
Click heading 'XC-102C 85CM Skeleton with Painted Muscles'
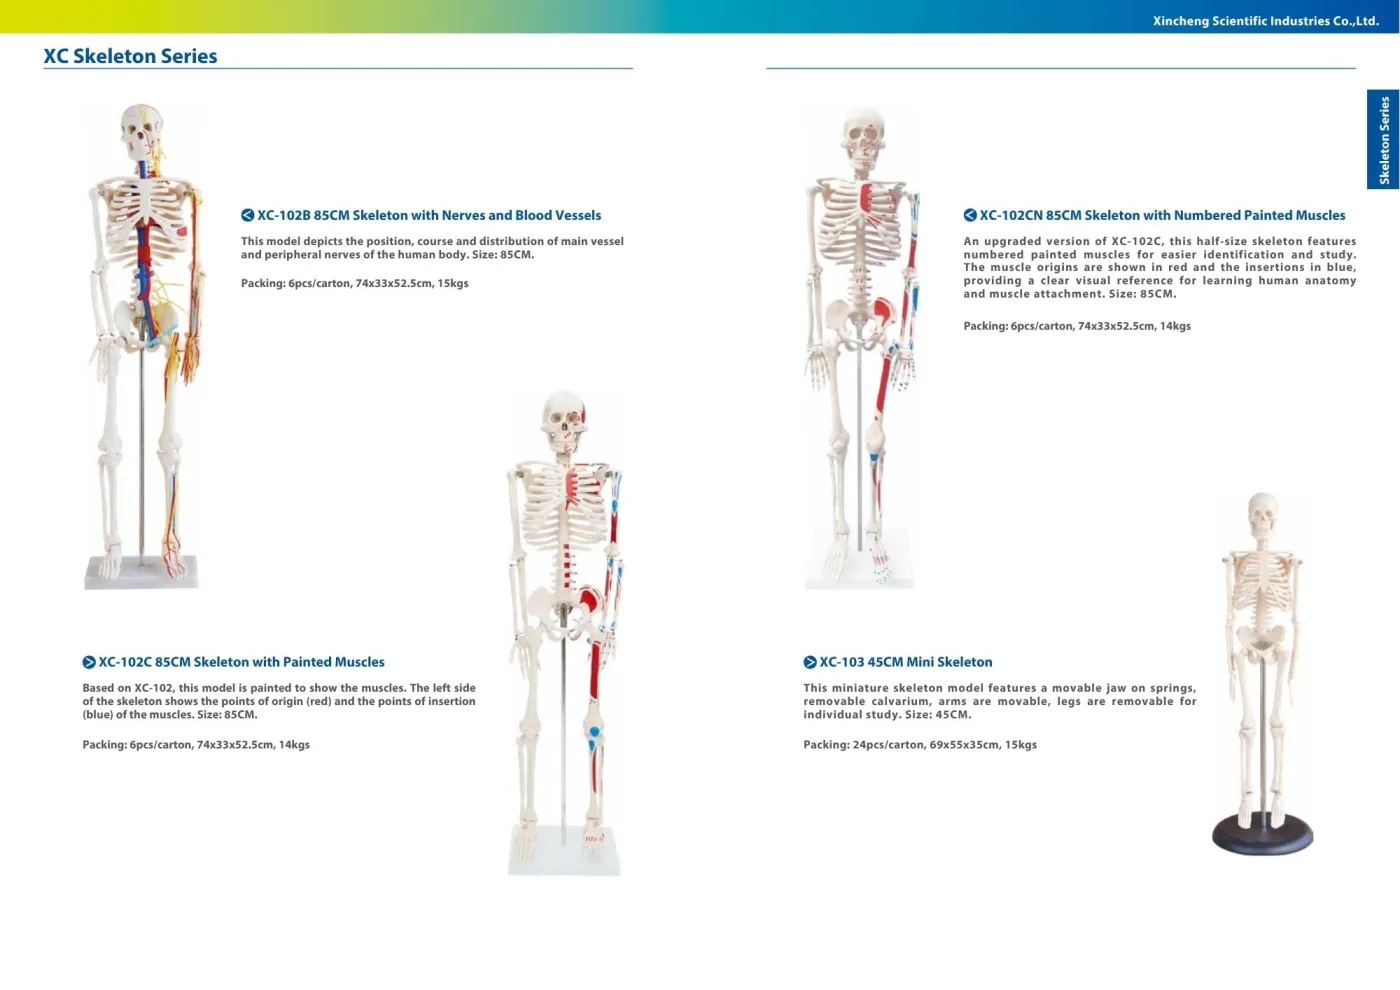click(241, 662)
